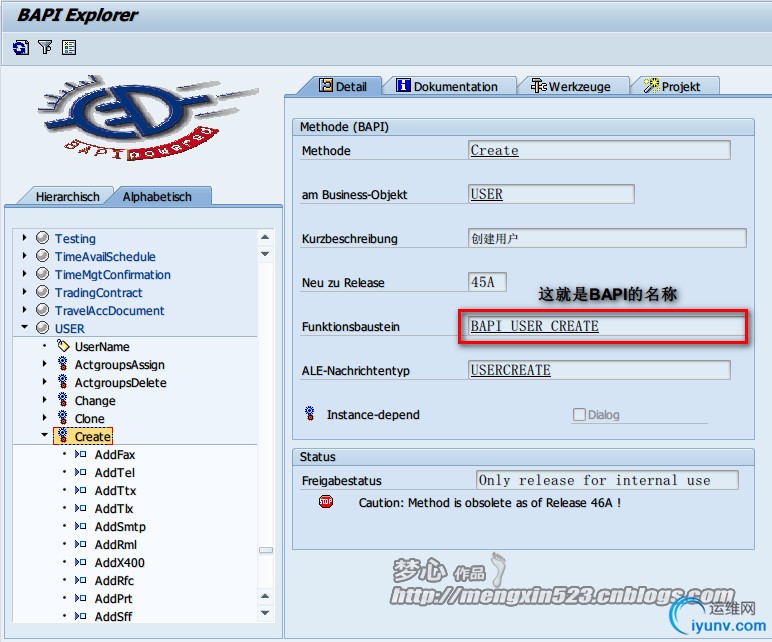Select the AddTlx parameter row
Image resolution: width=772 pixels, height=642 pixels.
tap(114, 509)
